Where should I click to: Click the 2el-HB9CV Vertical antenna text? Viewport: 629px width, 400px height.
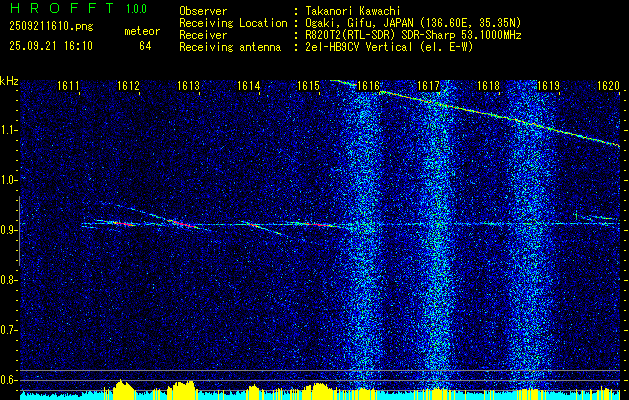[x=390, y=45]
